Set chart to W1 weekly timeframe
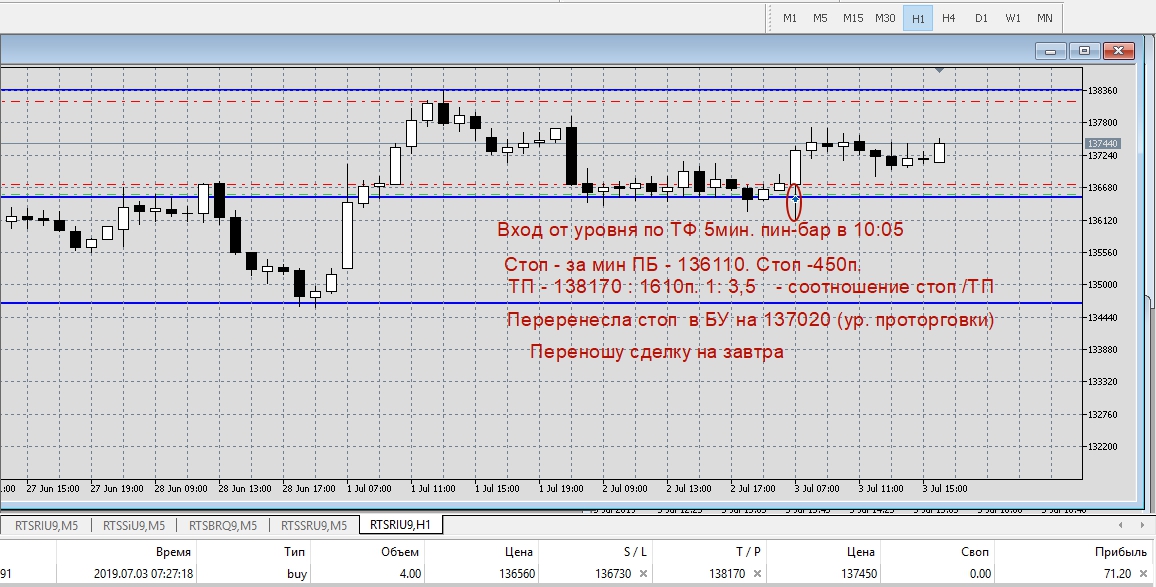The image size is (1156, 587). [x=1013, y=18]
